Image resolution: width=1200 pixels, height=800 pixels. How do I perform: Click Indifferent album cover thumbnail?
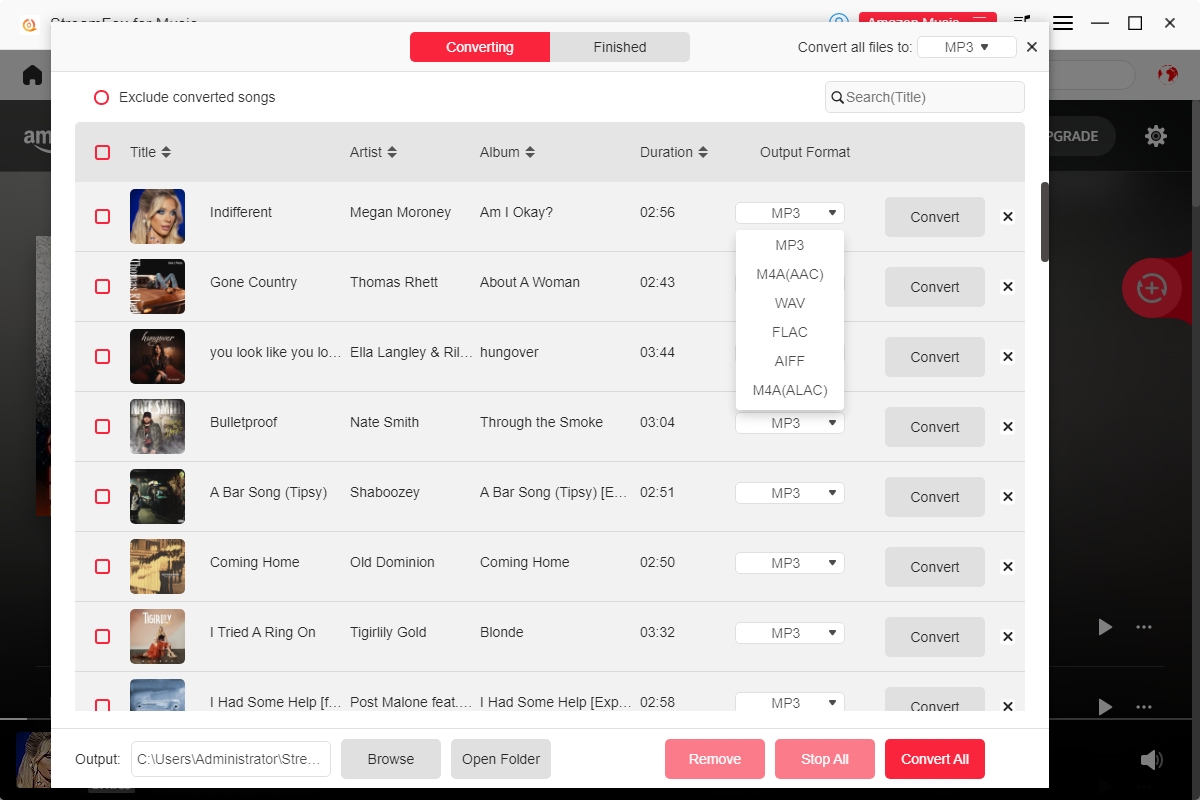pyautogui.click(x=157, y=216)
